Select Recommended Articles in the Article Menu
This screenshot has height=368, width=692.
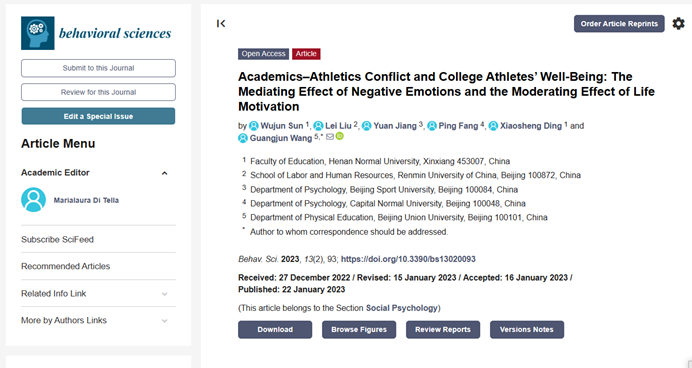click(65, 267)
